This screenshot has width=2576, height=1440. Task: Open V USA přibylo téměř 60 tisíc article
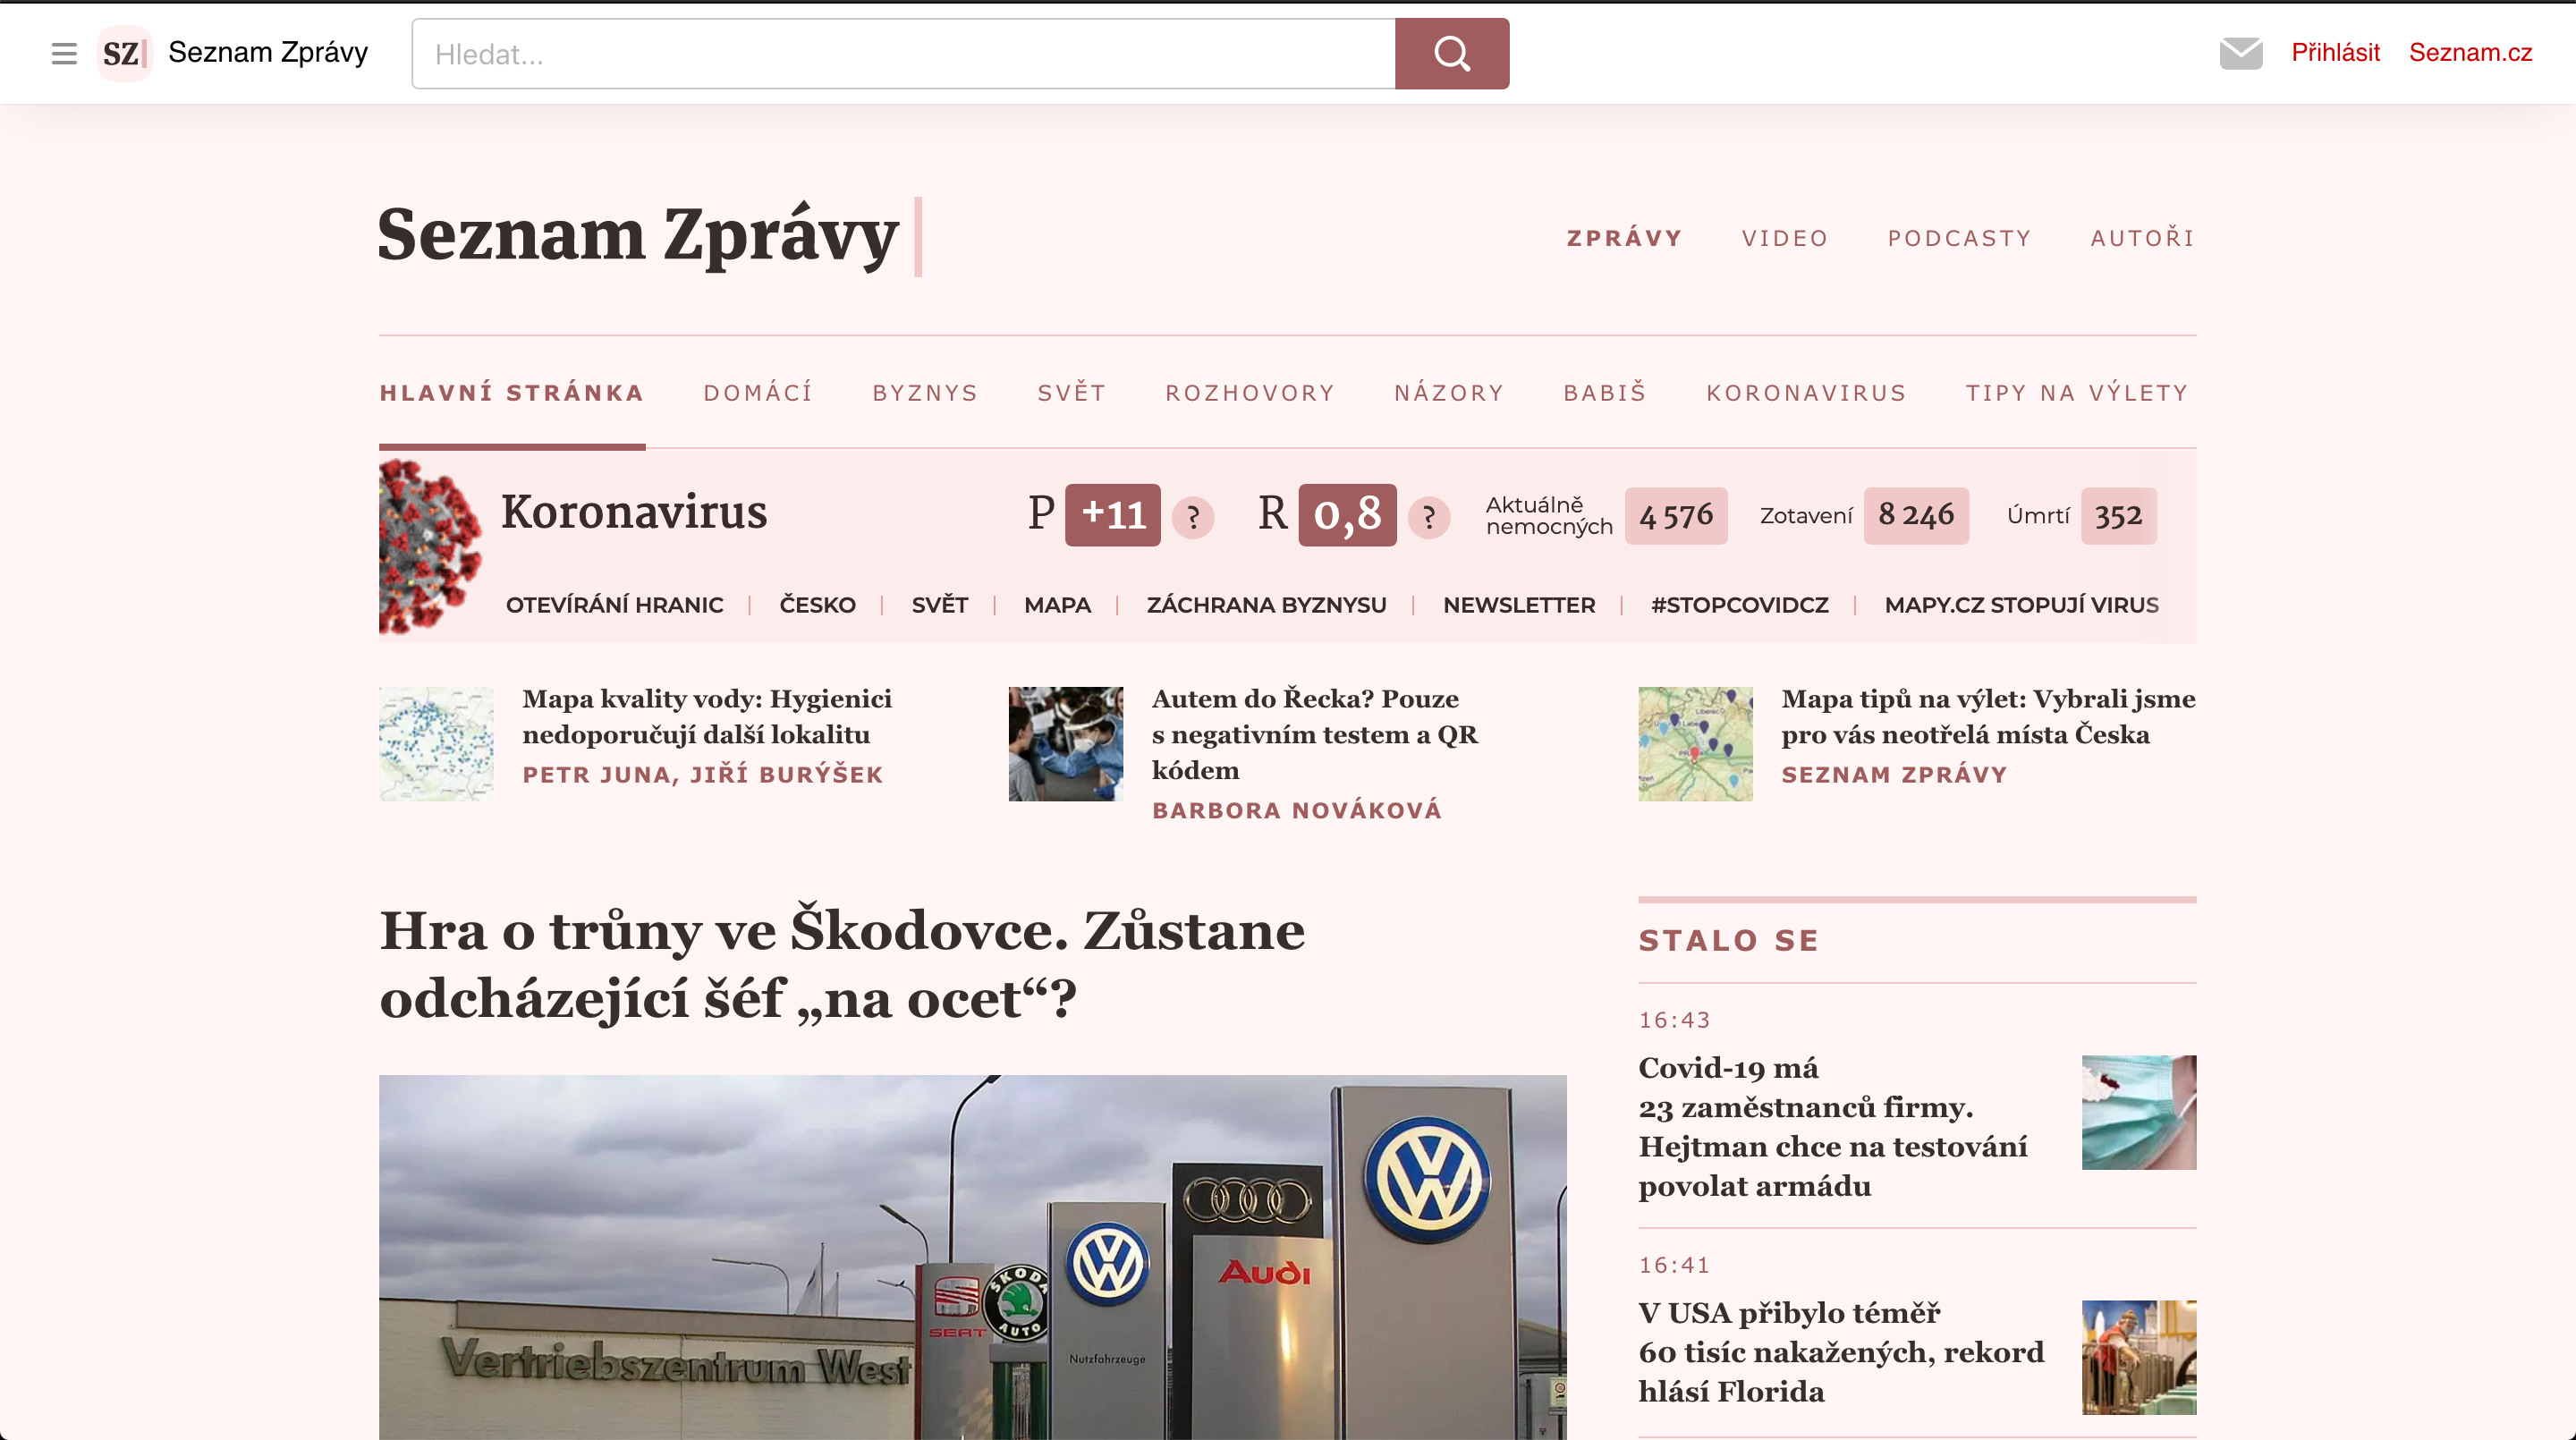tap(1841, 1352)
